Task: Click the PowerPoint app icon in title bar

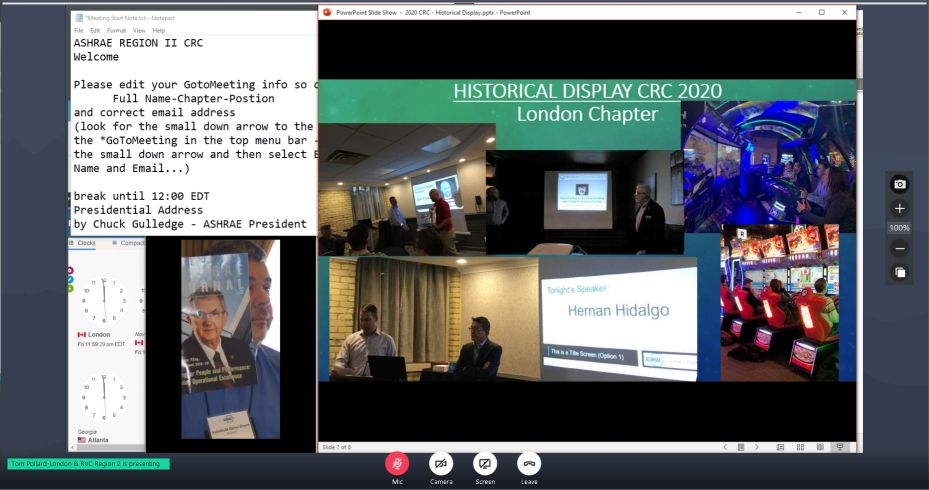Action: pos(327,12)
